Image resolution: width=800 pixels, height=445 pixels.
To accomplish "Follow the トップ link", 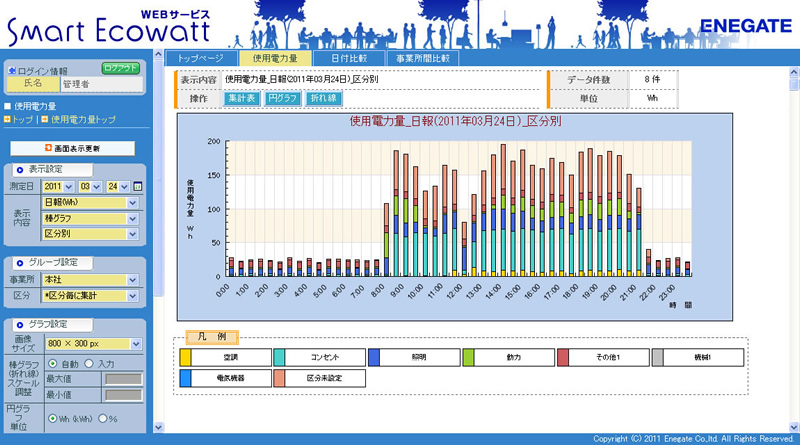I will point(22,119).
